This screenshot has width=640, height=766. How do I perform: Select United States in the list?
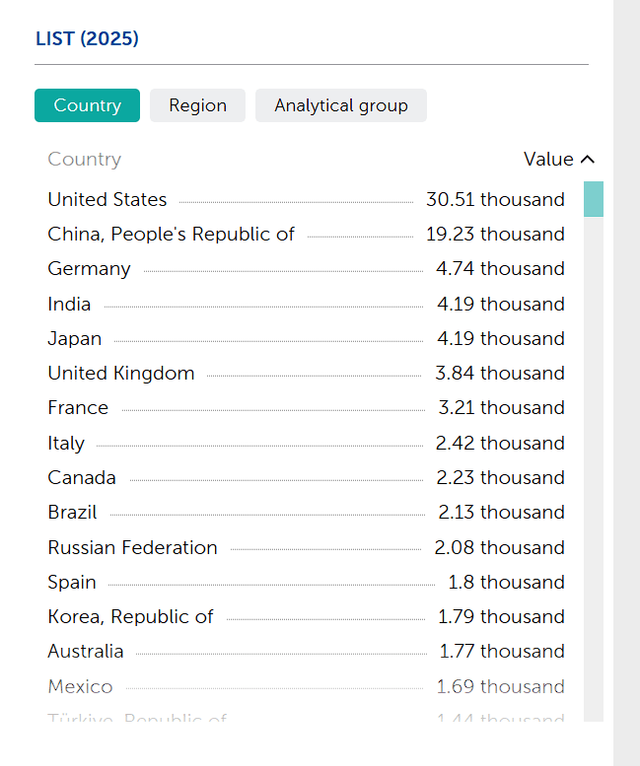tap(107, 199)
